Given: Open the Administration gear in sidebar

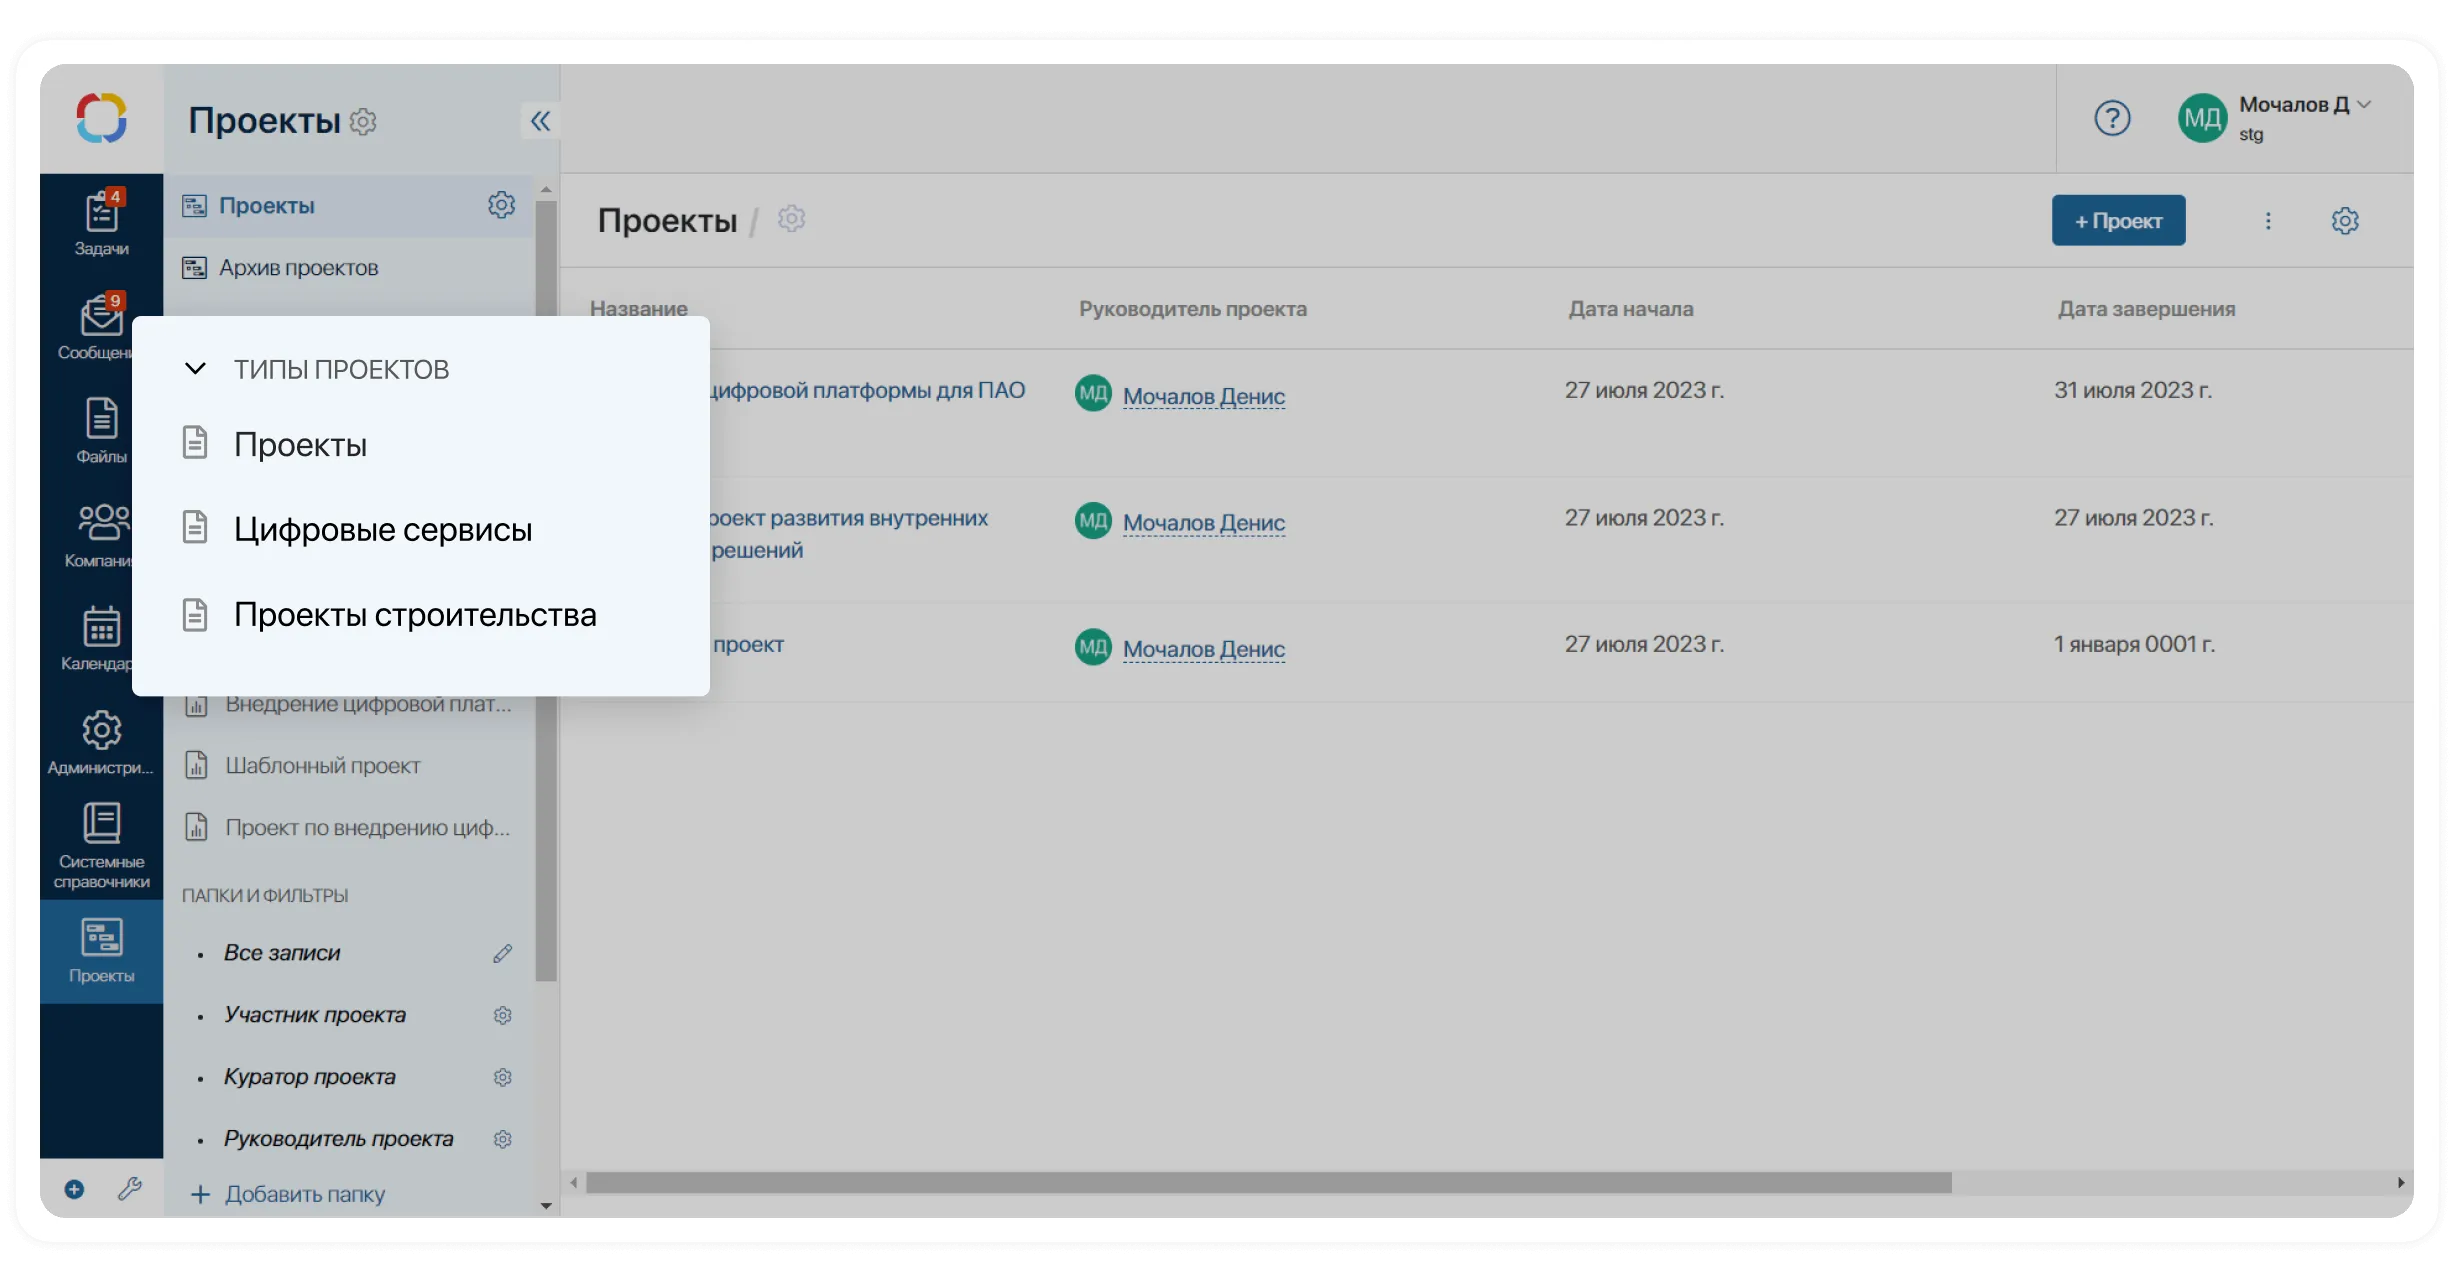Looking at the screenshot, I should pyautogui.click(x=101, y=741).
